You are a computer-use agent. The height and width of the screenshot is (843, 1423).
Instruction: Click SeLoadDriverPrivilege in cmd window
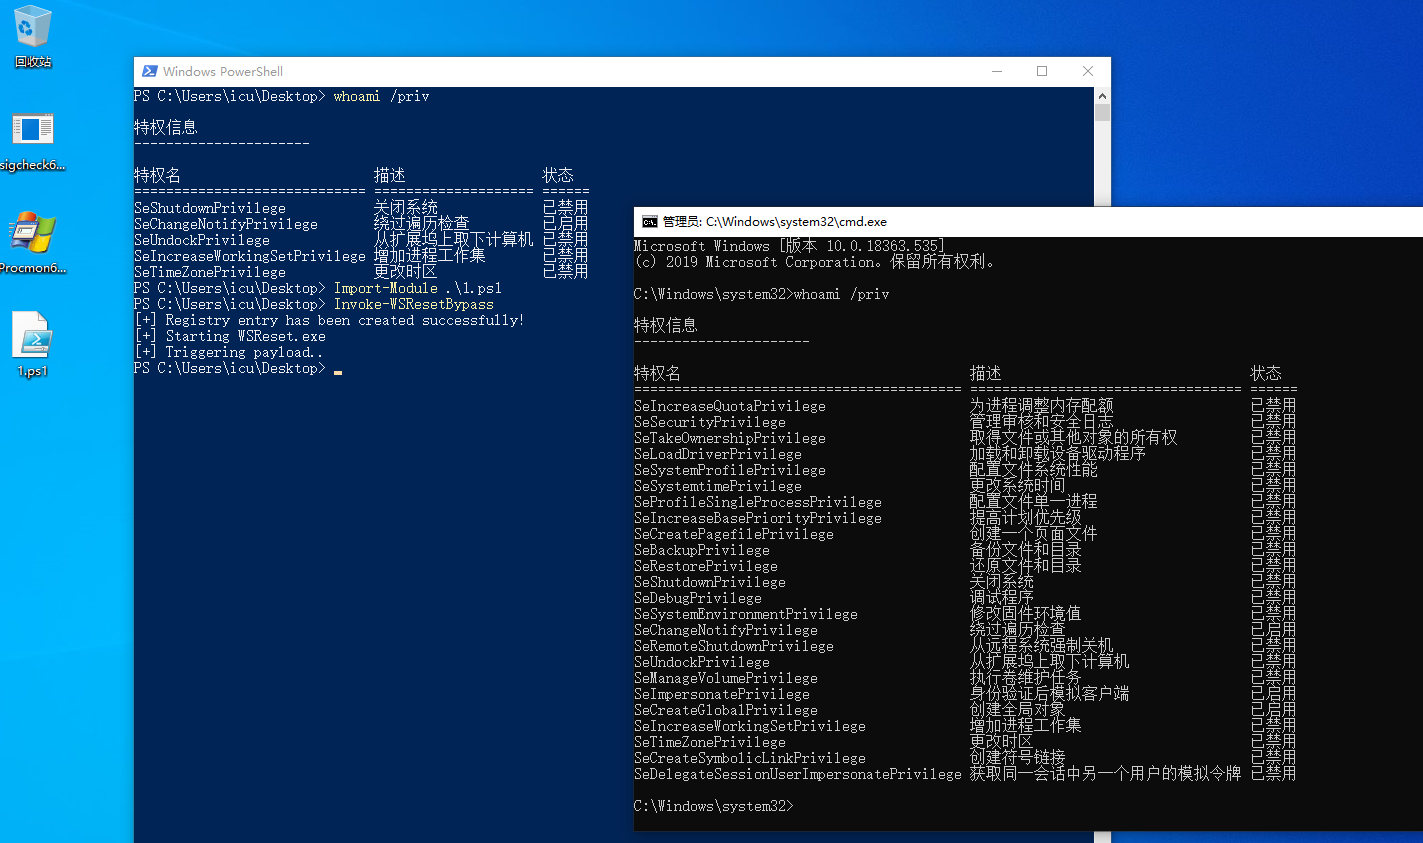[718, 454]
